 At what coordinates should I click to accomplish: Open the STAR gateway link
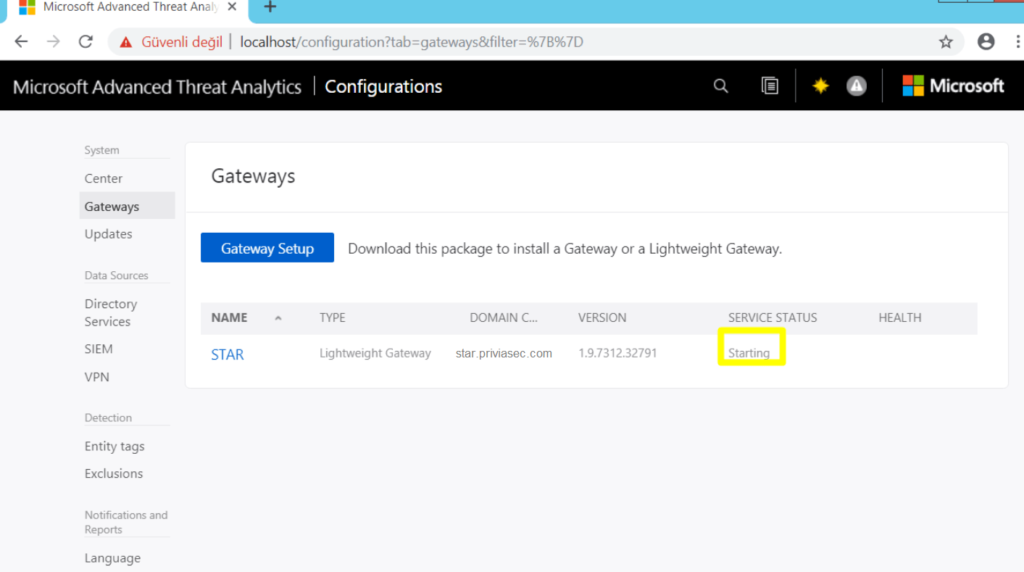(227, 354)
